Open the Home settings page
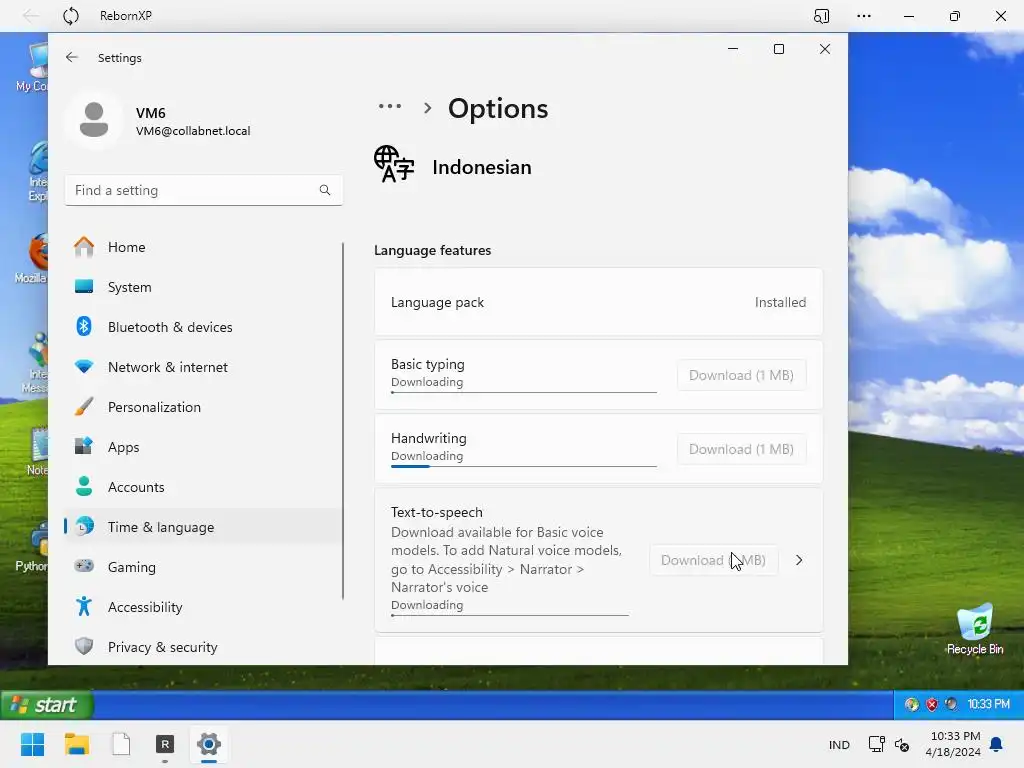This screenshot has height=768, width=1024. pyautogui.click(x=202, y=247)
